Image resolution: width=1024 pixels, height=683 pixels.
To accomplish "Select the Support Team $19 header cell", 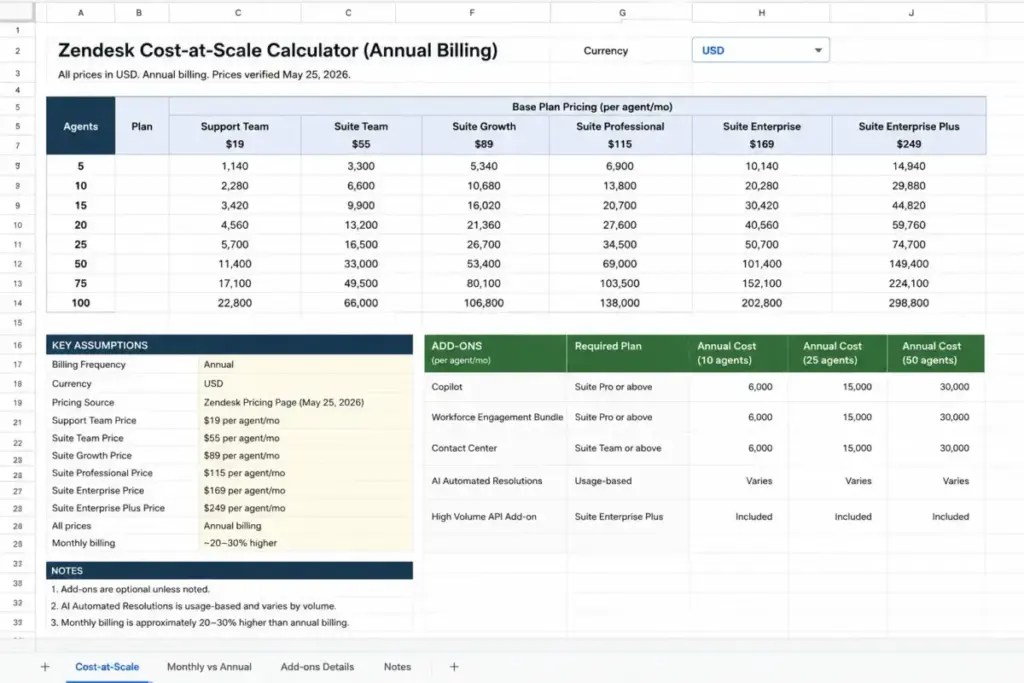I will click(234, 135).
